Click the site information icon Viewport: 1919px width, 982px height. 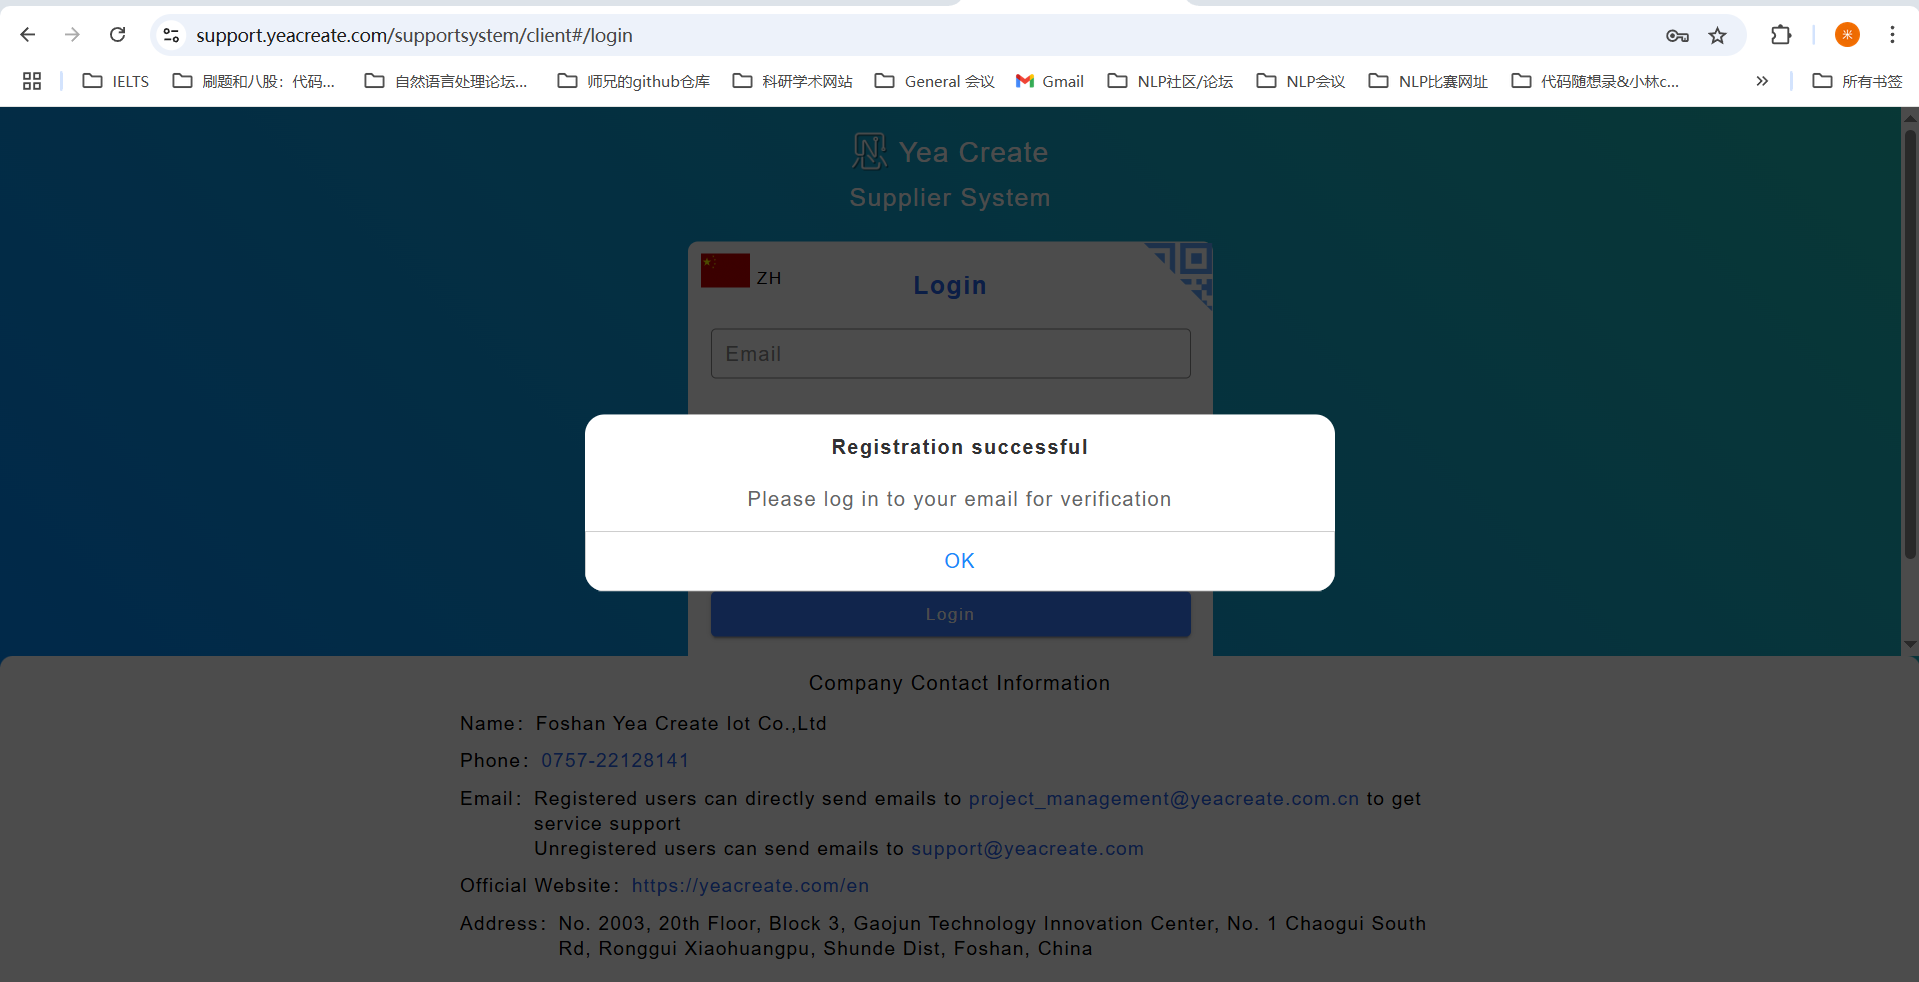(171, 35)
